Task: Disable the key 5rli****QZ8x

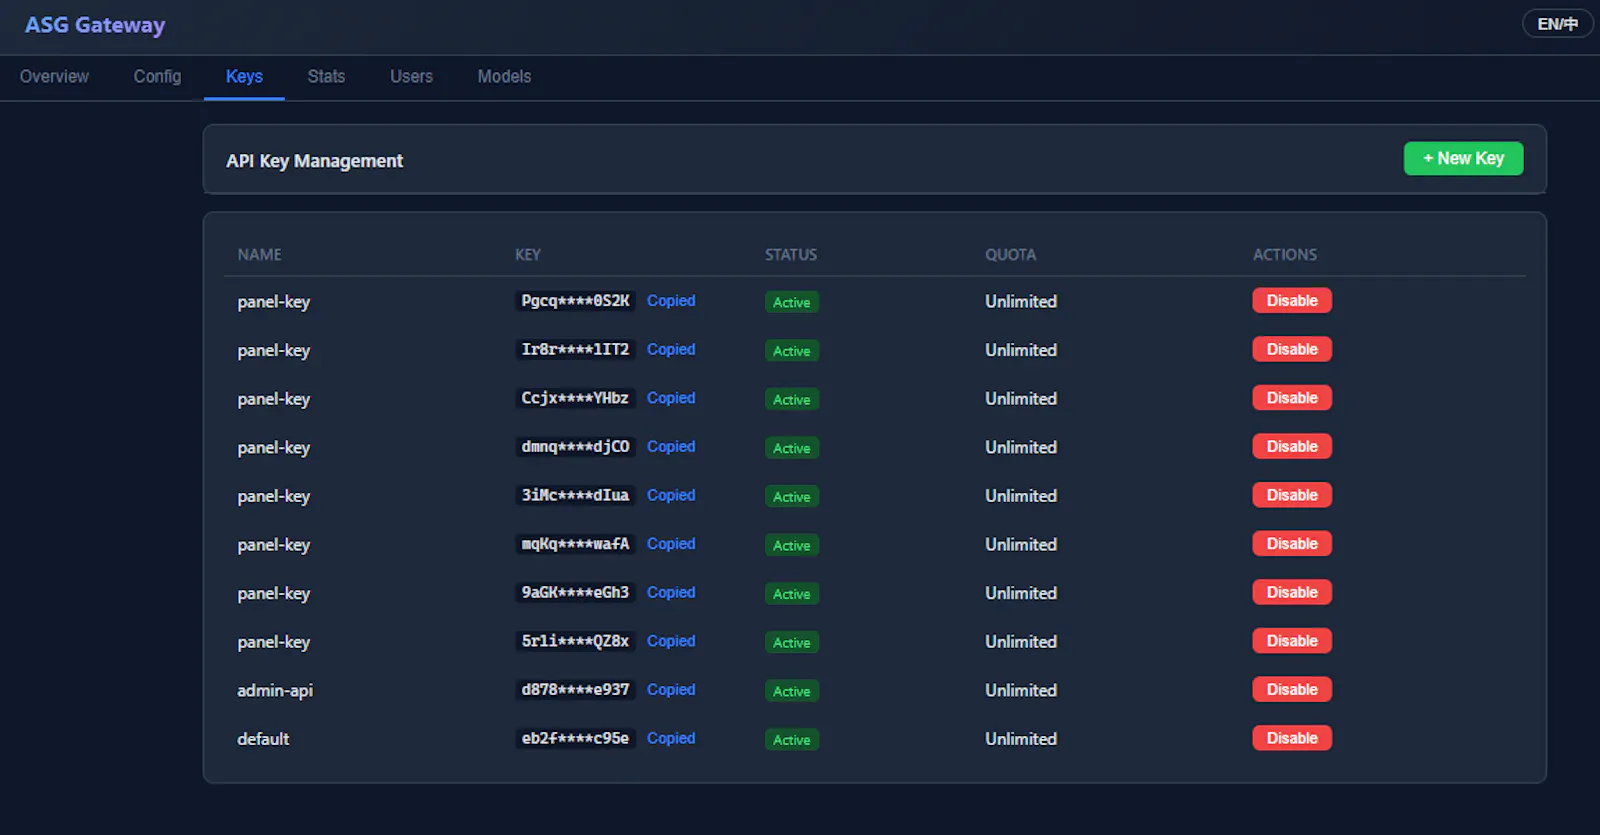Action: [x=1292, y=641]
